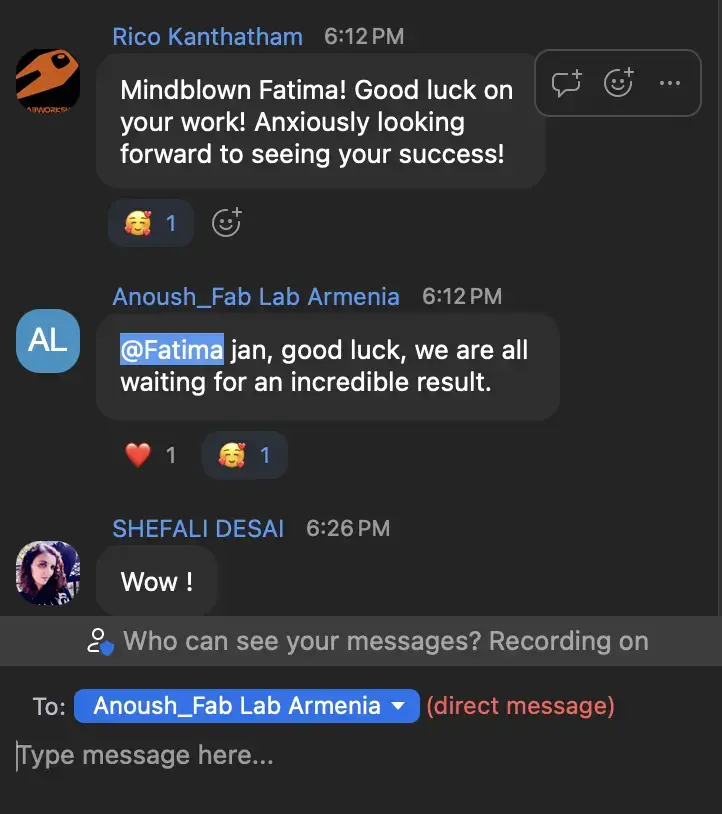The height and width of the screenshot is (814, 722).
Task: Click the reply-in-thread icon on Rico's message
Action: pos(566,83)
